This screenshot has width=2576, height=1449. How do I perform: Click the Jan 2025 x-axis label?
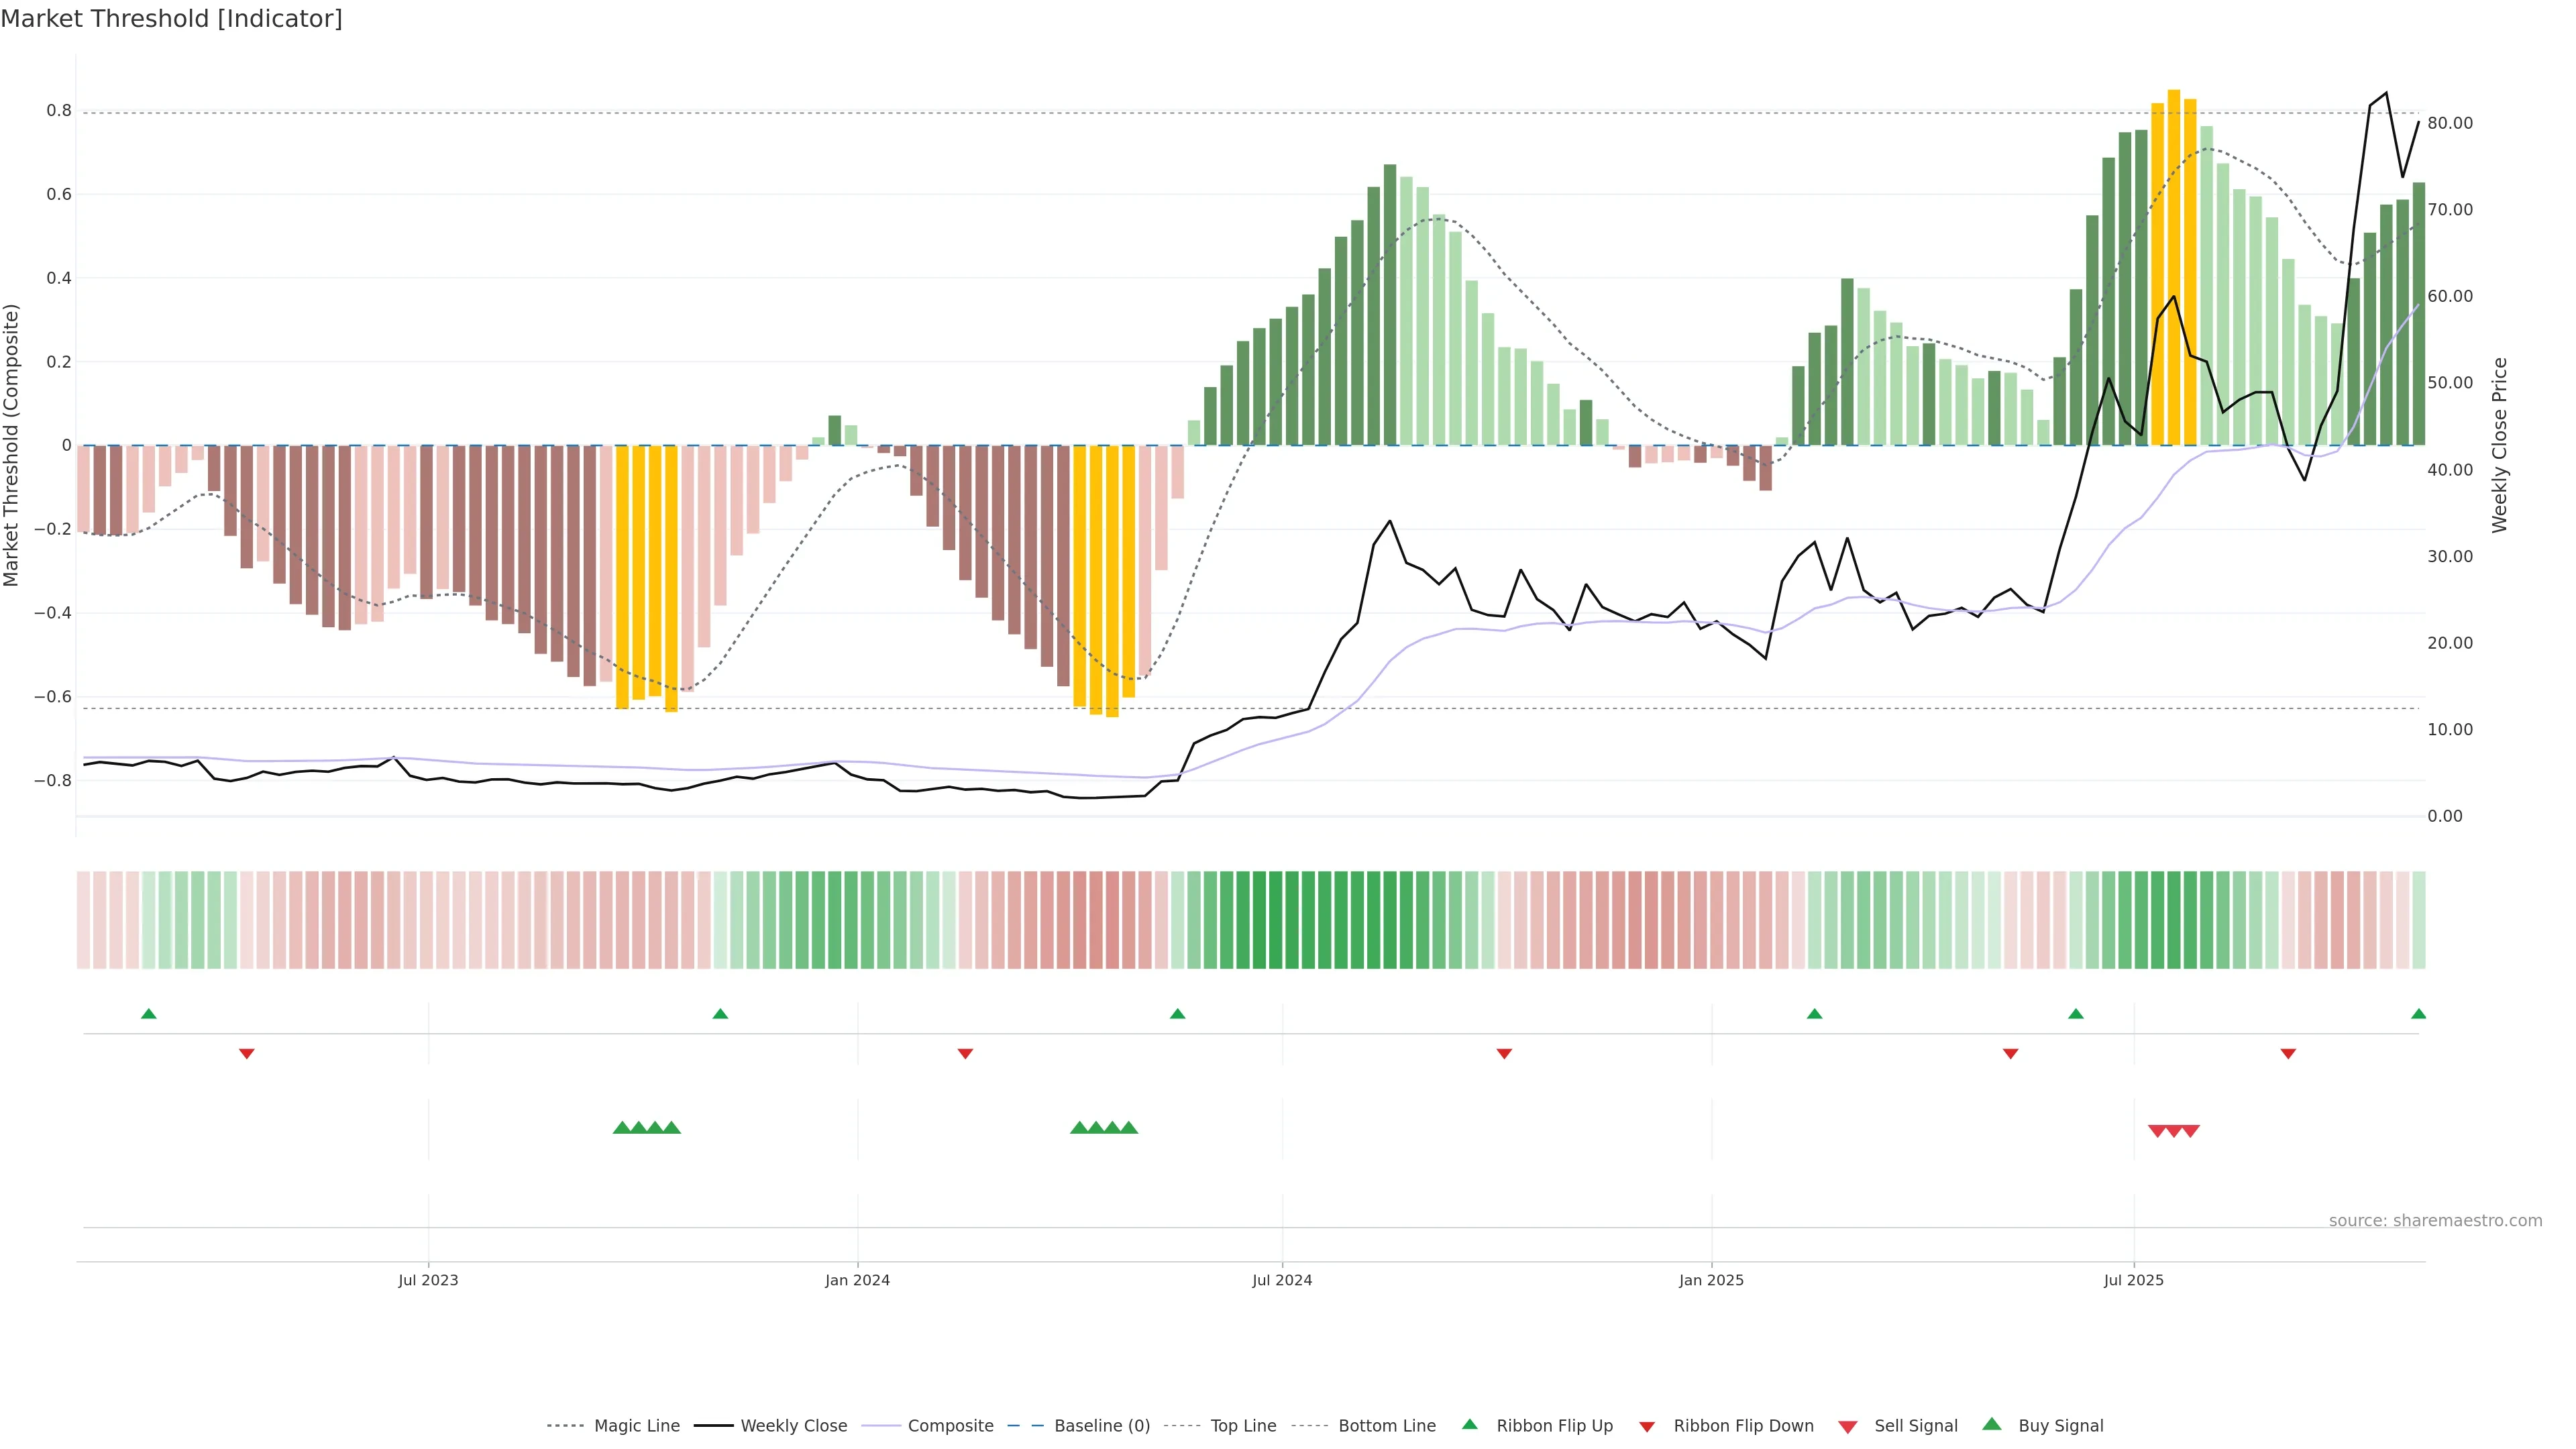tap(1711, 1280)
